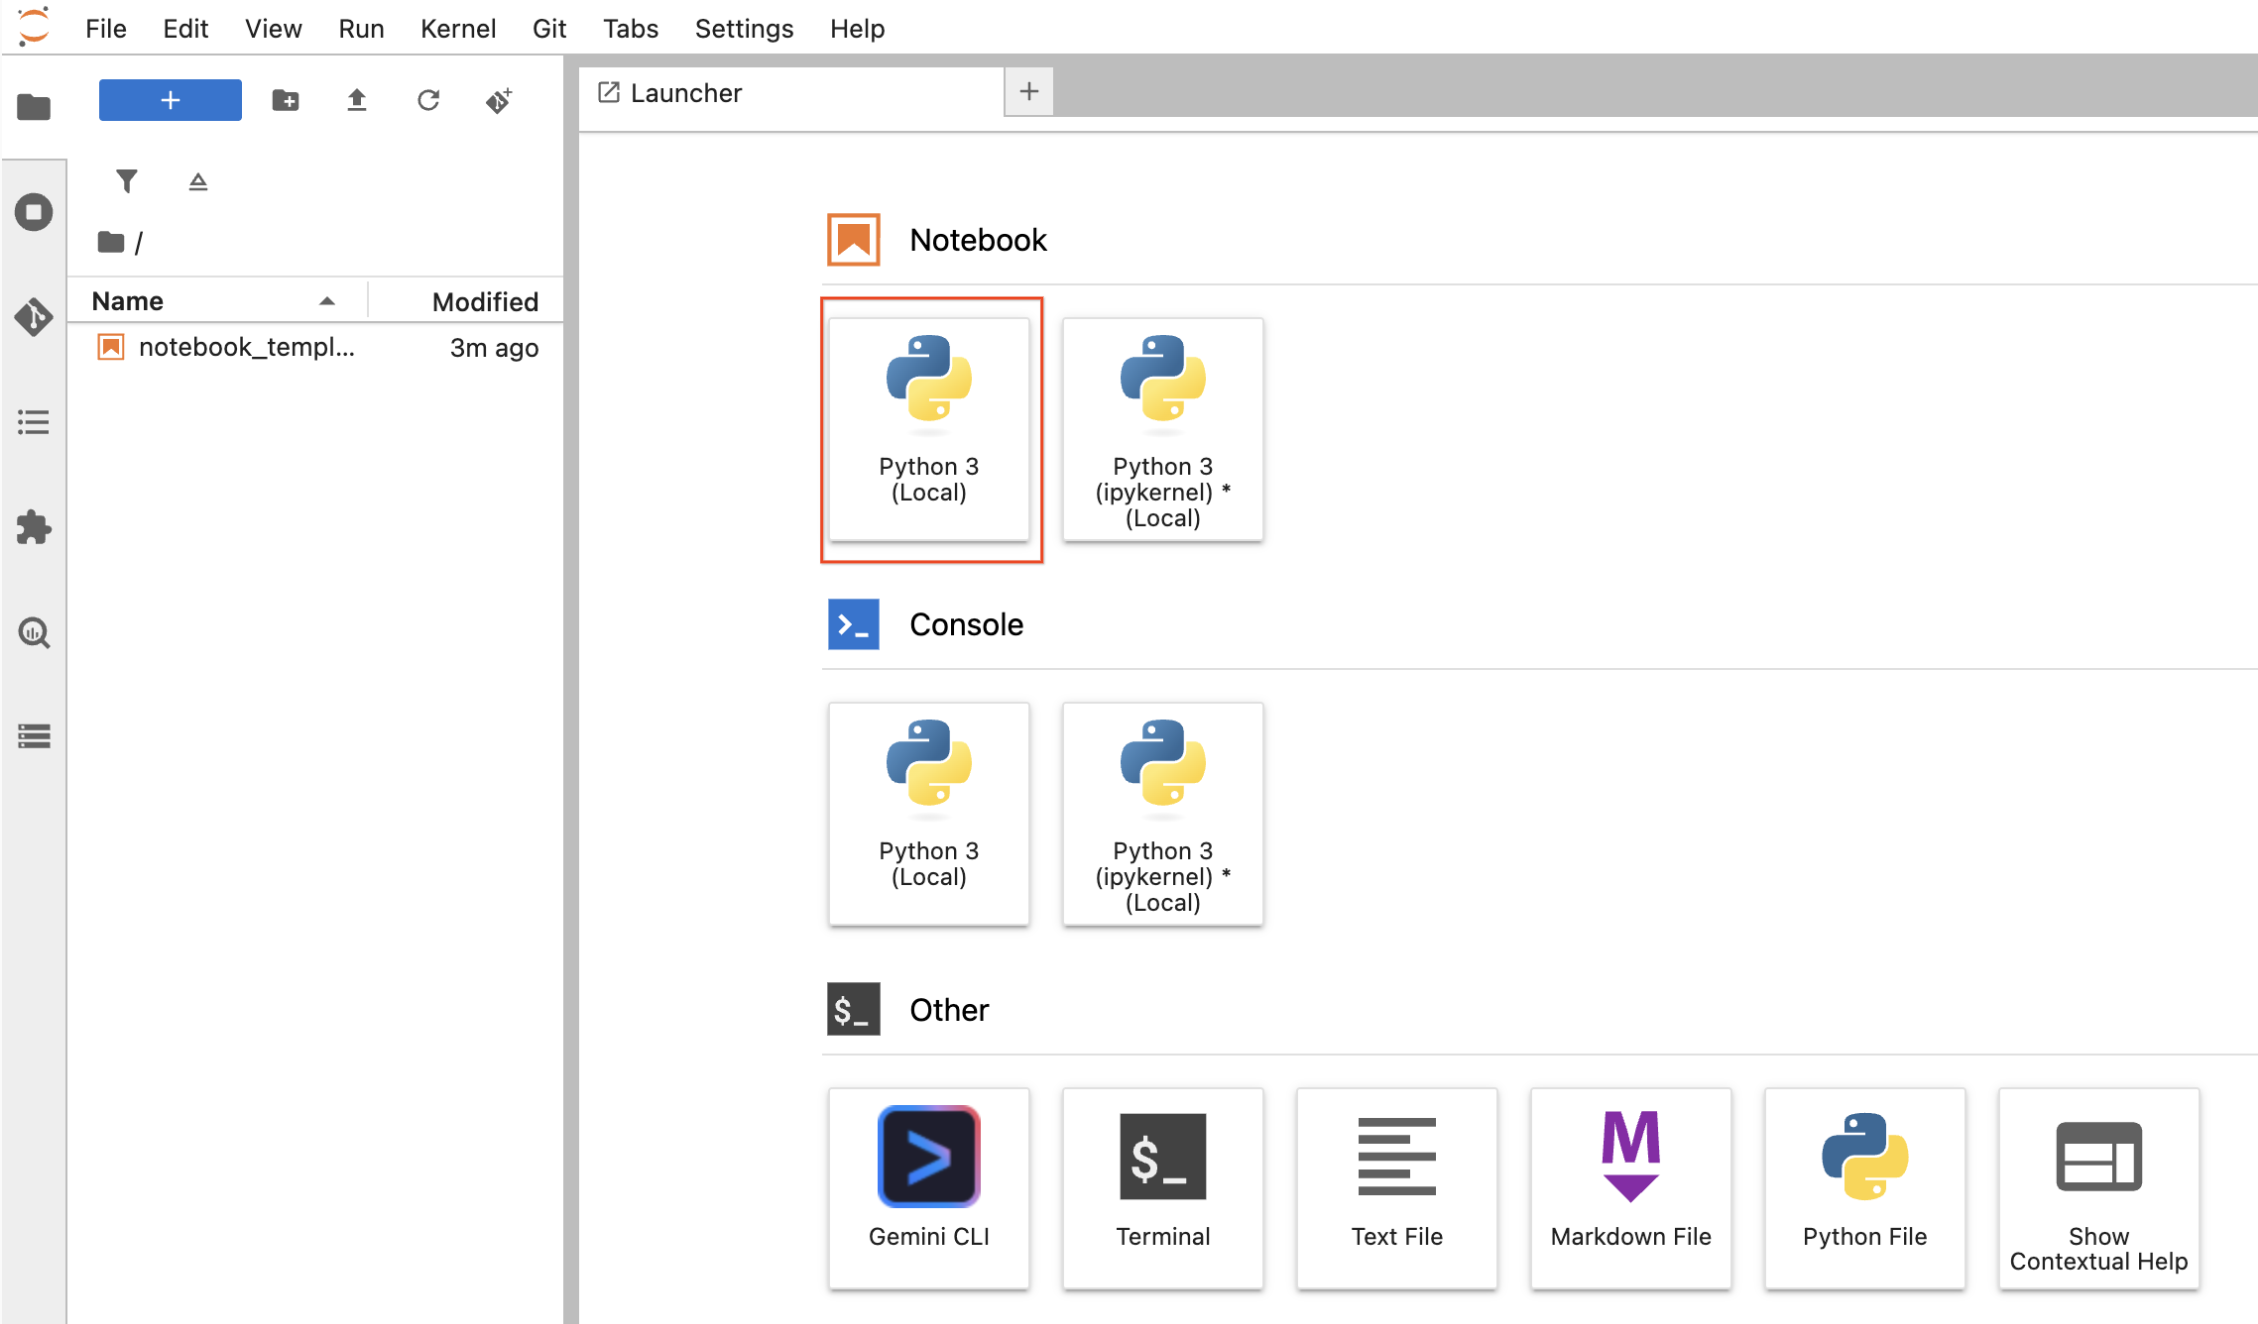This screenshot has height=1324, width=2258.
Task: Click the Other section heading text
Action: pos(949,1009)
